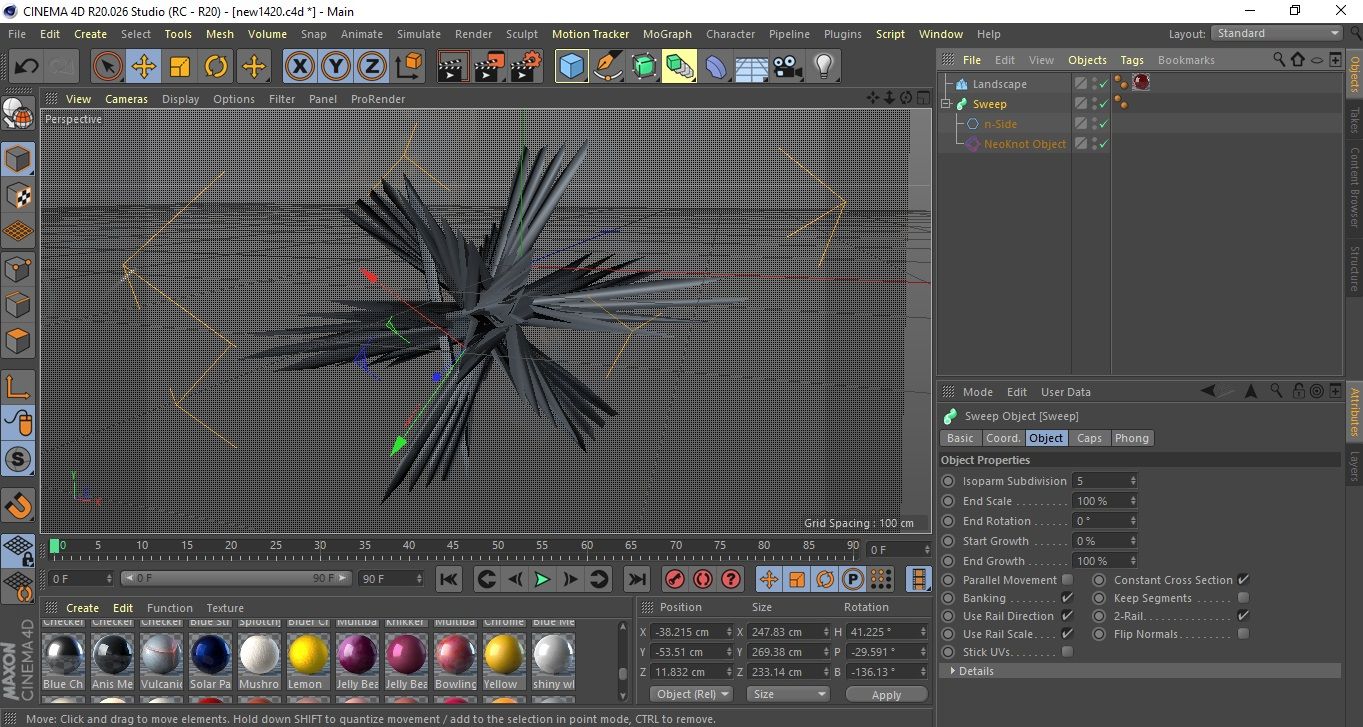Select the Move tool in top toolbar
The image size is (1363, 727).
(x=144, y=67)
